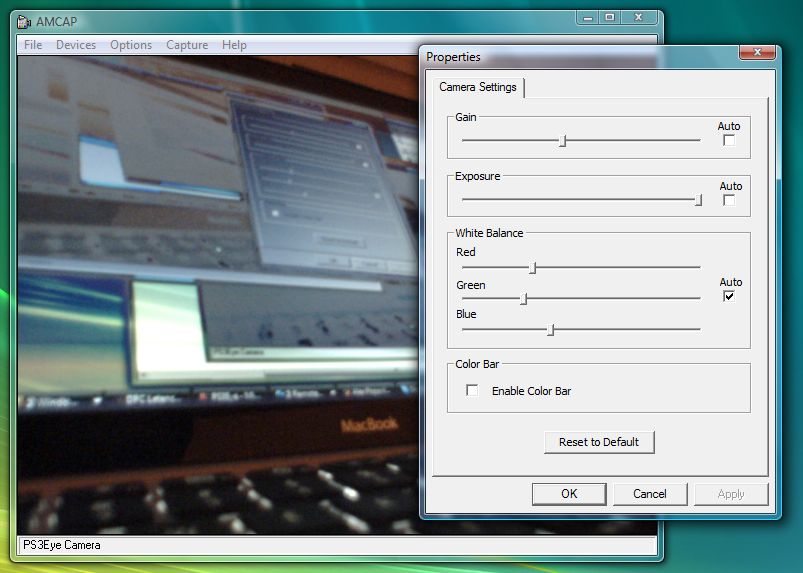Close the Properties dialog window

[757, 52]
